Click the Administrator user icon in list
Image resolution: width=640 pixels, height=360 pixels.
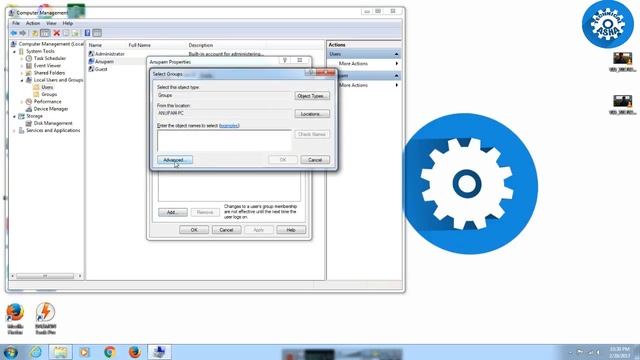click(91, 54)
